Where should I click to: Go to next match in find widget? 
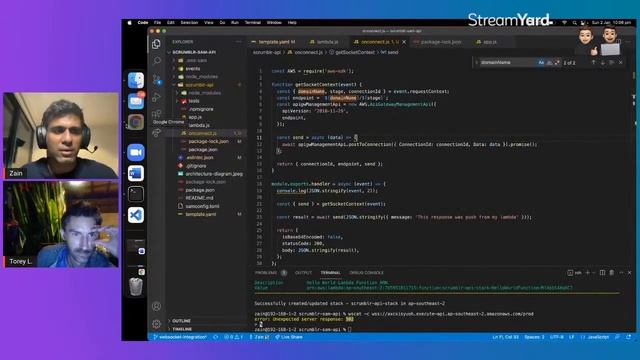click(602, 62)
